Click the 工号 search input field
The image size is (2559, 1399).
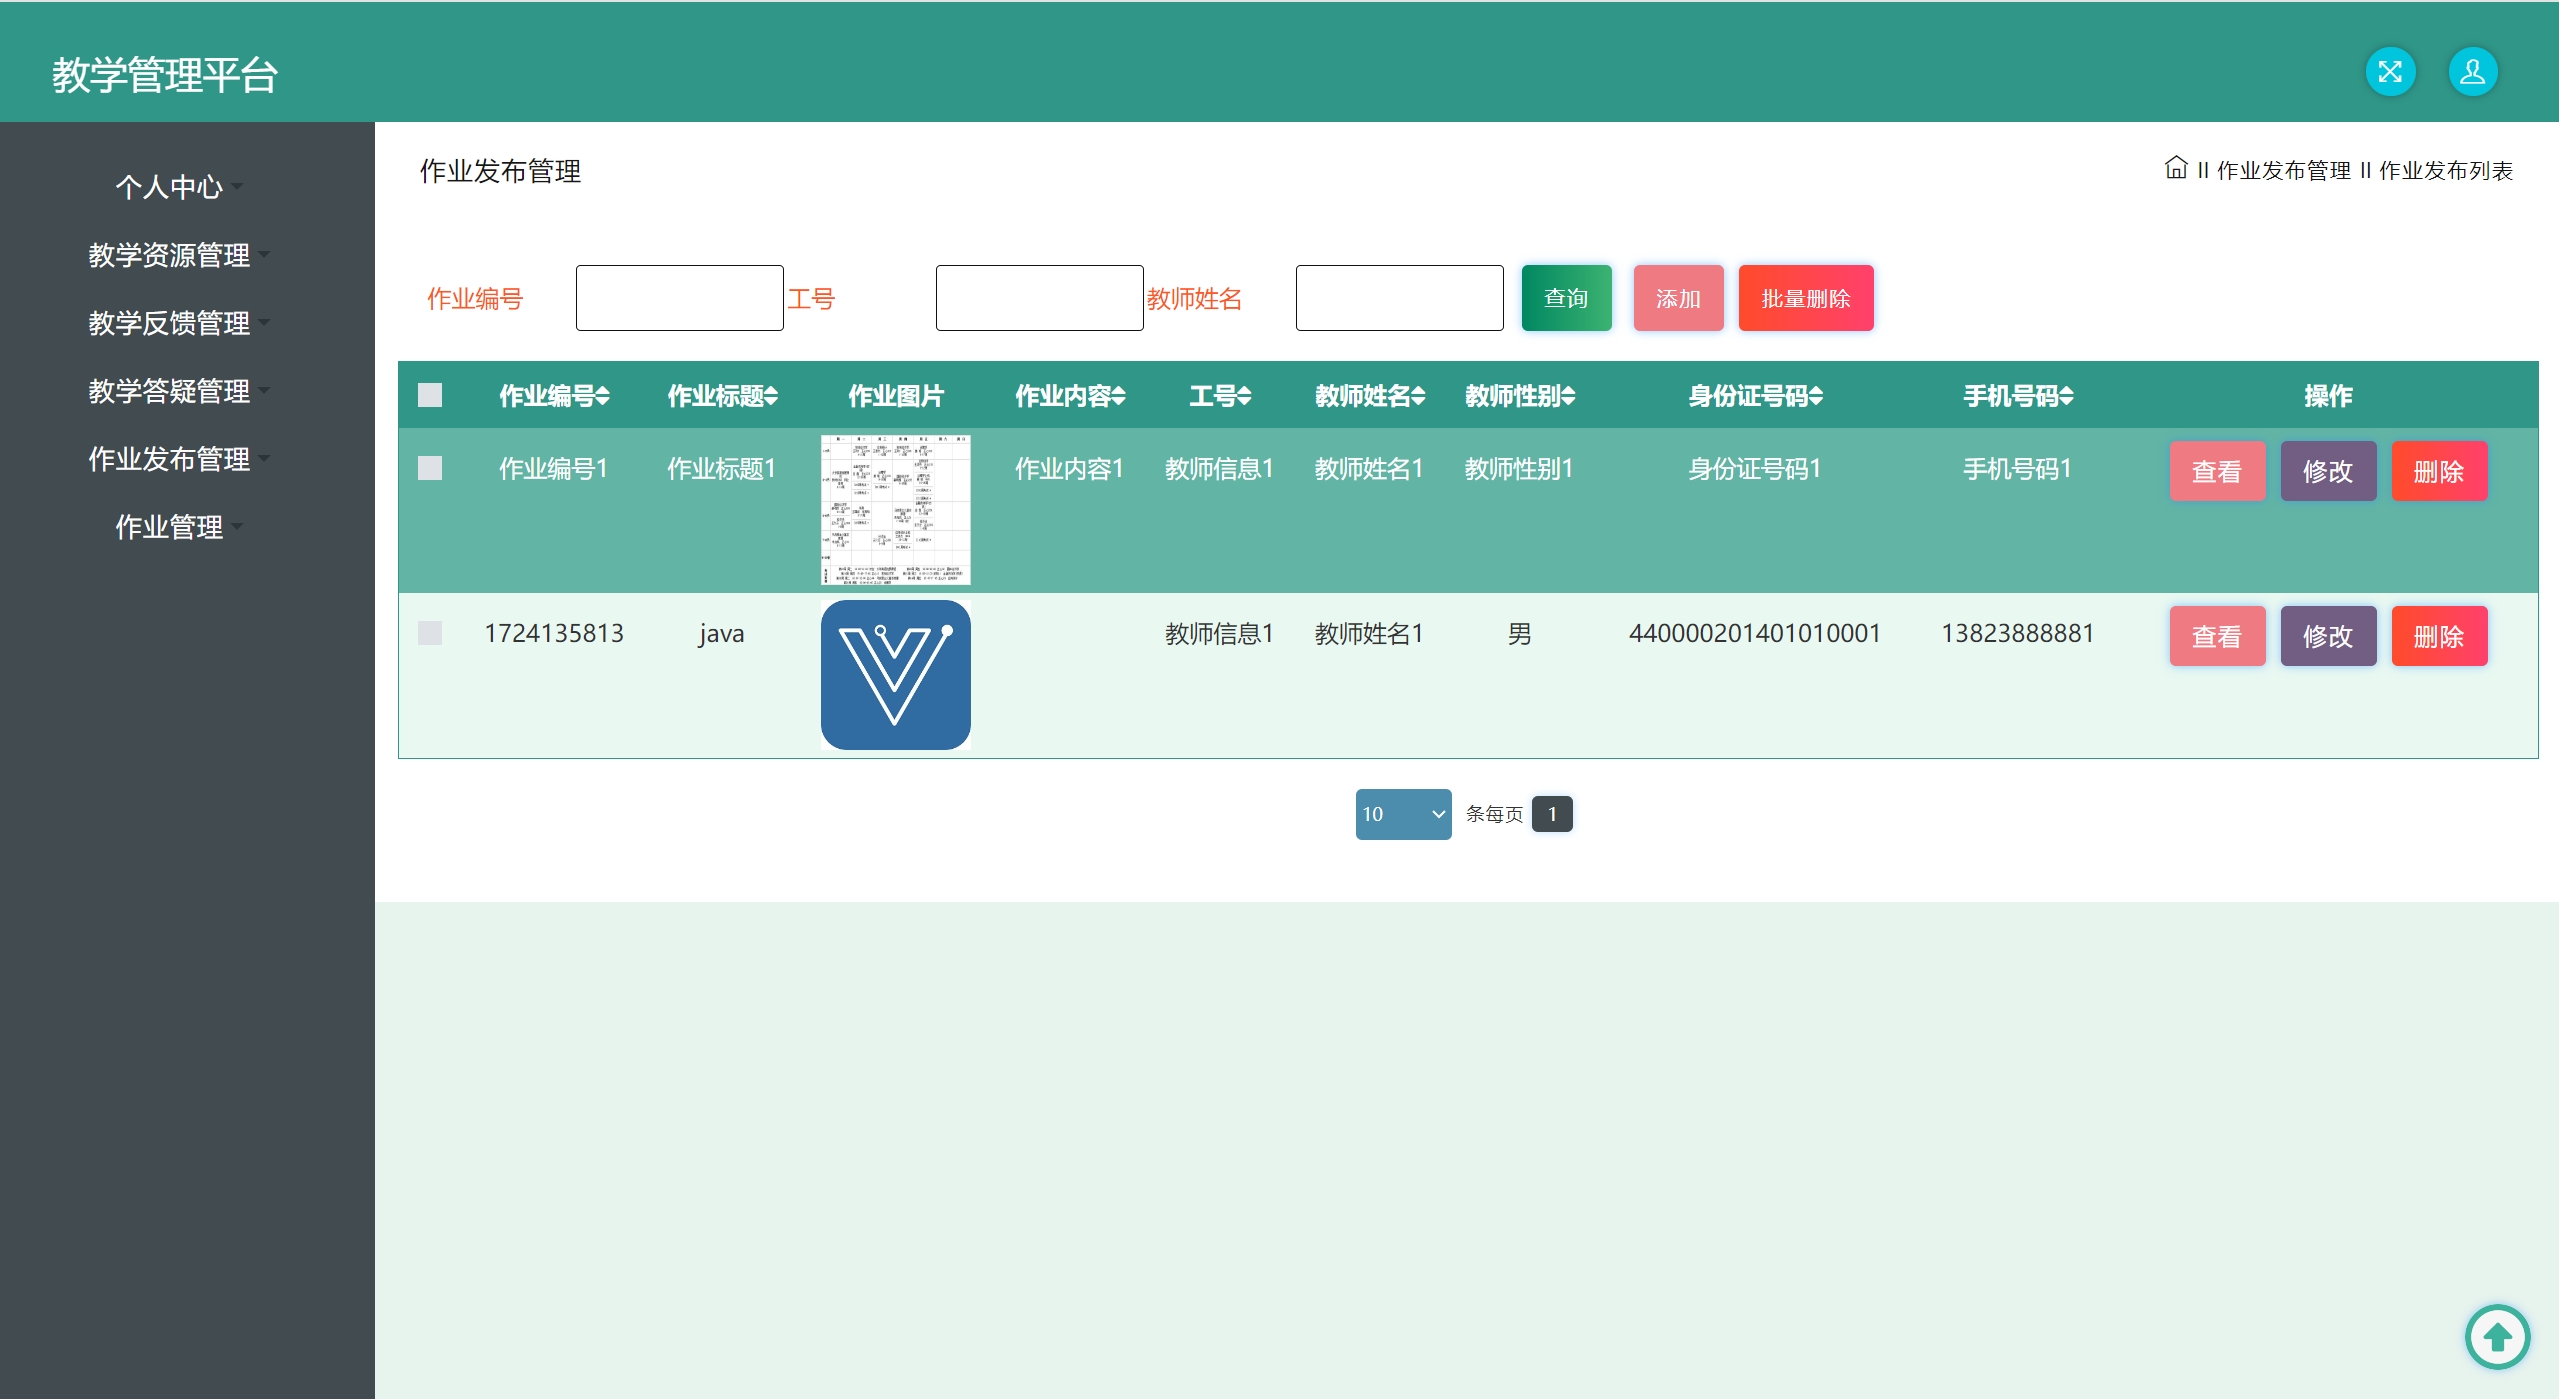click(x=1039, y=298)
